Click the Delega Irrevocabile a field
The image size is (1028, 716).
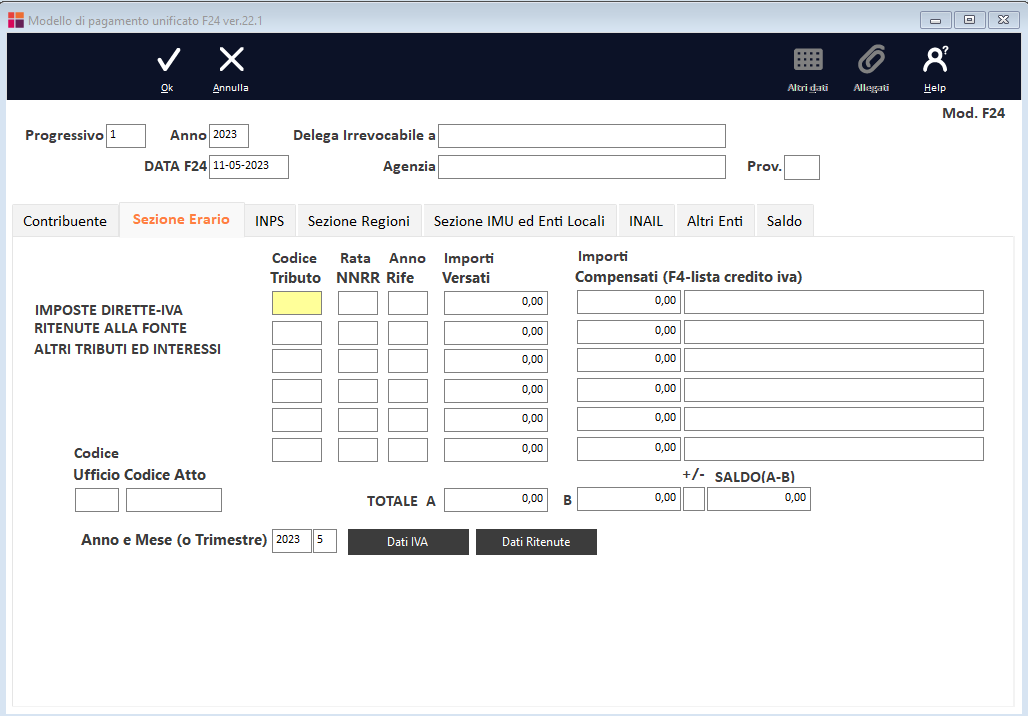tap(582, 135)
